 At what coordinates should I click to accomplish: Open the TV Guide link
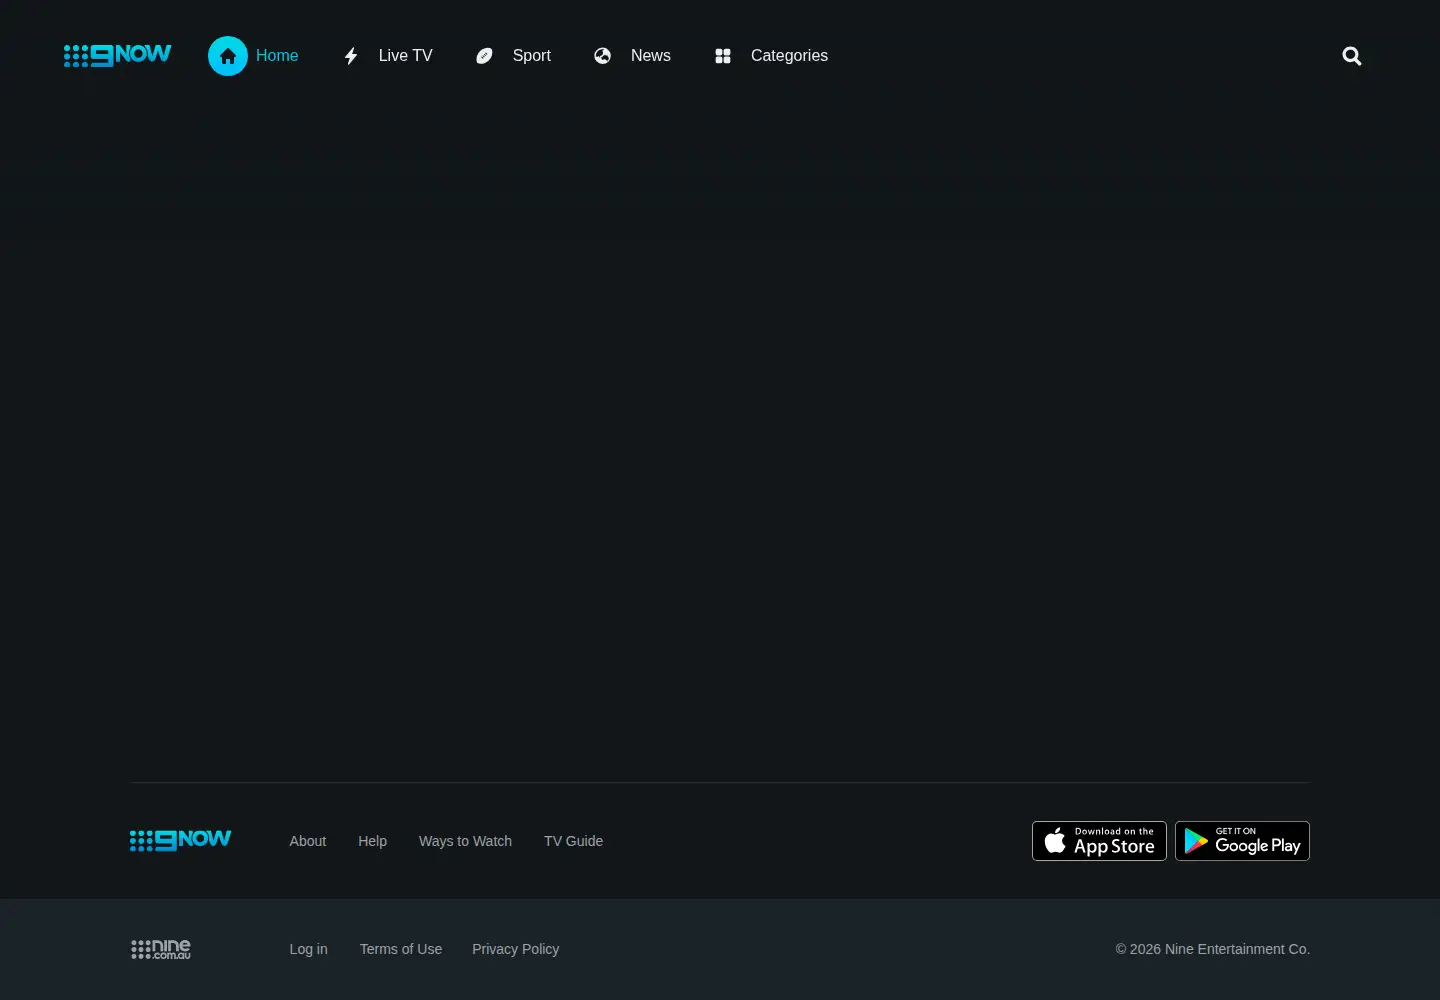coord(573,841)
